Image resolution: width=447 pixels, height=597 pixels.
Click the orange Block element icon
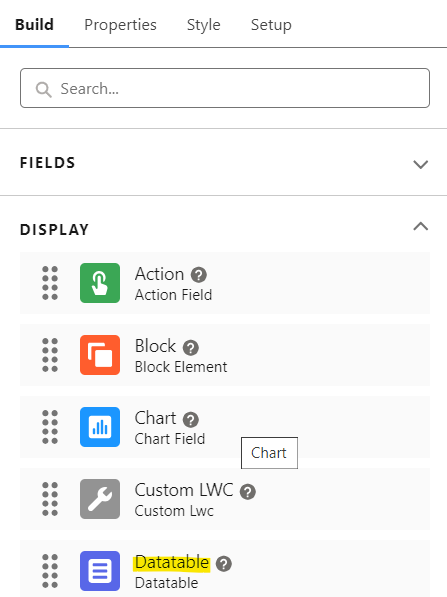100,355
